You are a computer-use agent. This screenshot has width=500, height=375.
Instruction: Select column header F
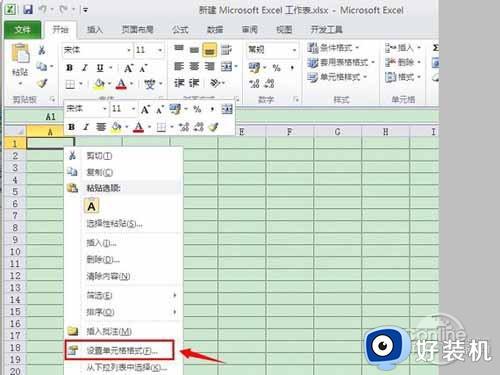coord(290,132)
